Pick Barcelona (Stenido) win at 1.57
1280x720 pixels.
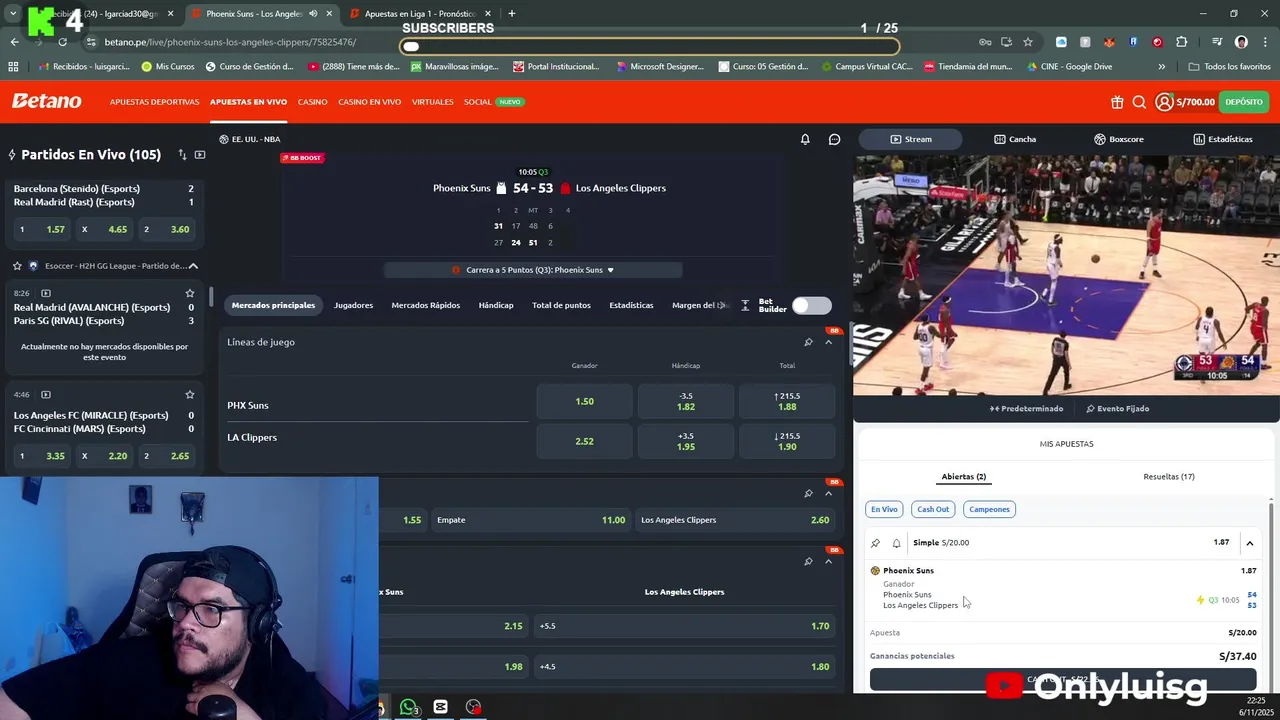click(x=42, y=229)
